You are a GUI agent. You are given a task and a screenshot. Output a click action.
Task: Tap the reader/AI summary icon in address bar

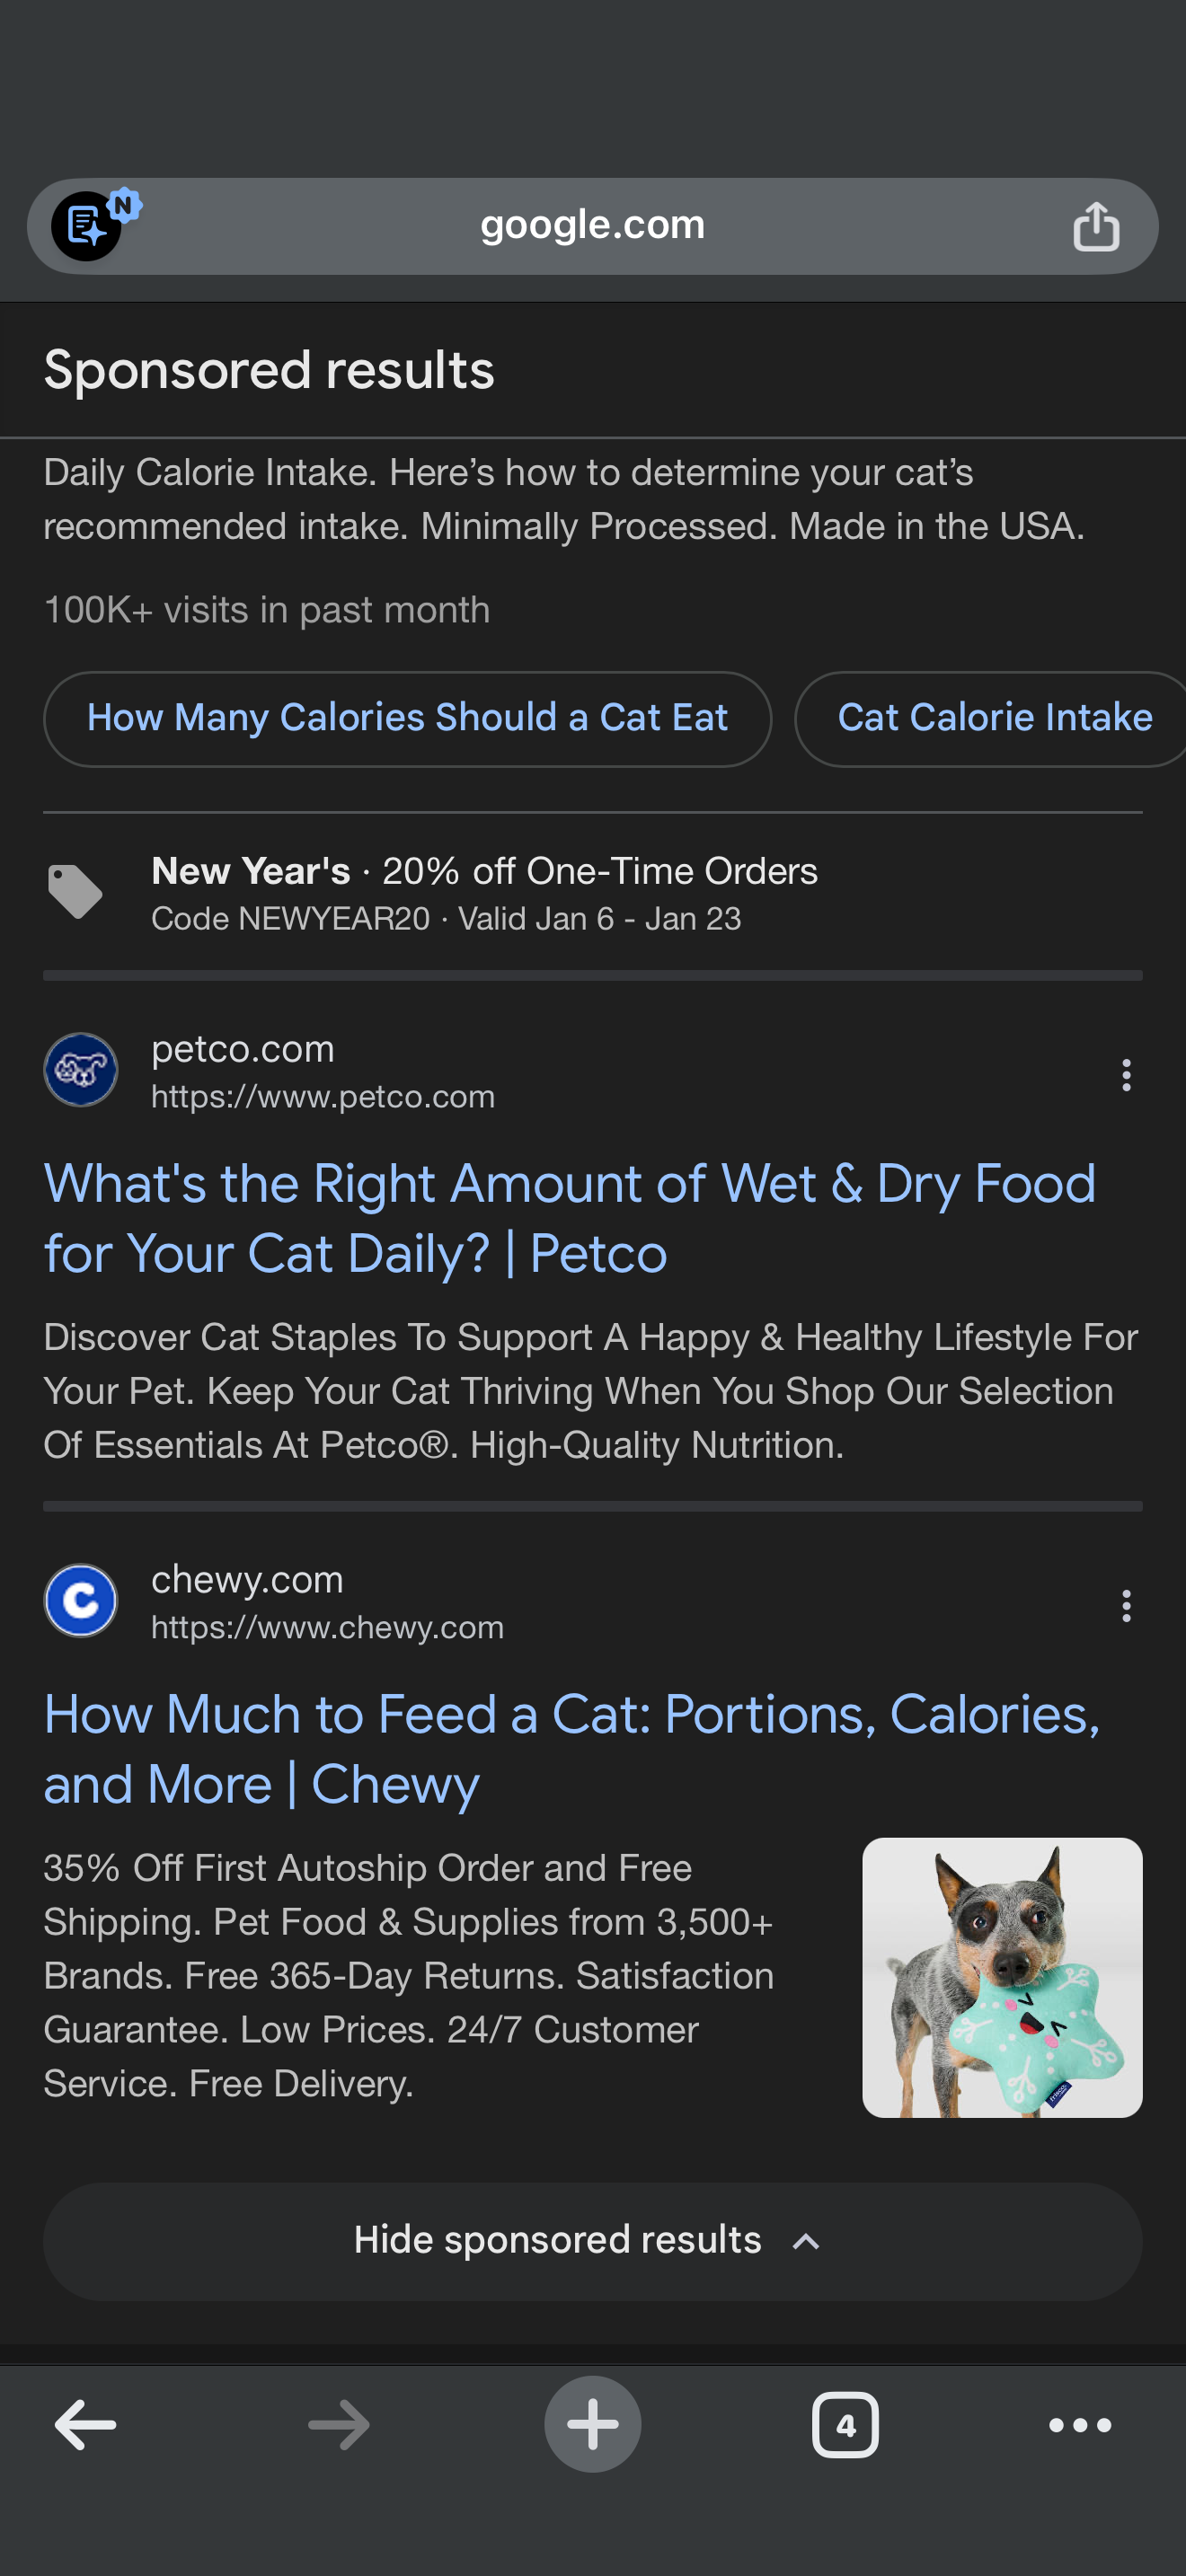[x=88, y=226]
